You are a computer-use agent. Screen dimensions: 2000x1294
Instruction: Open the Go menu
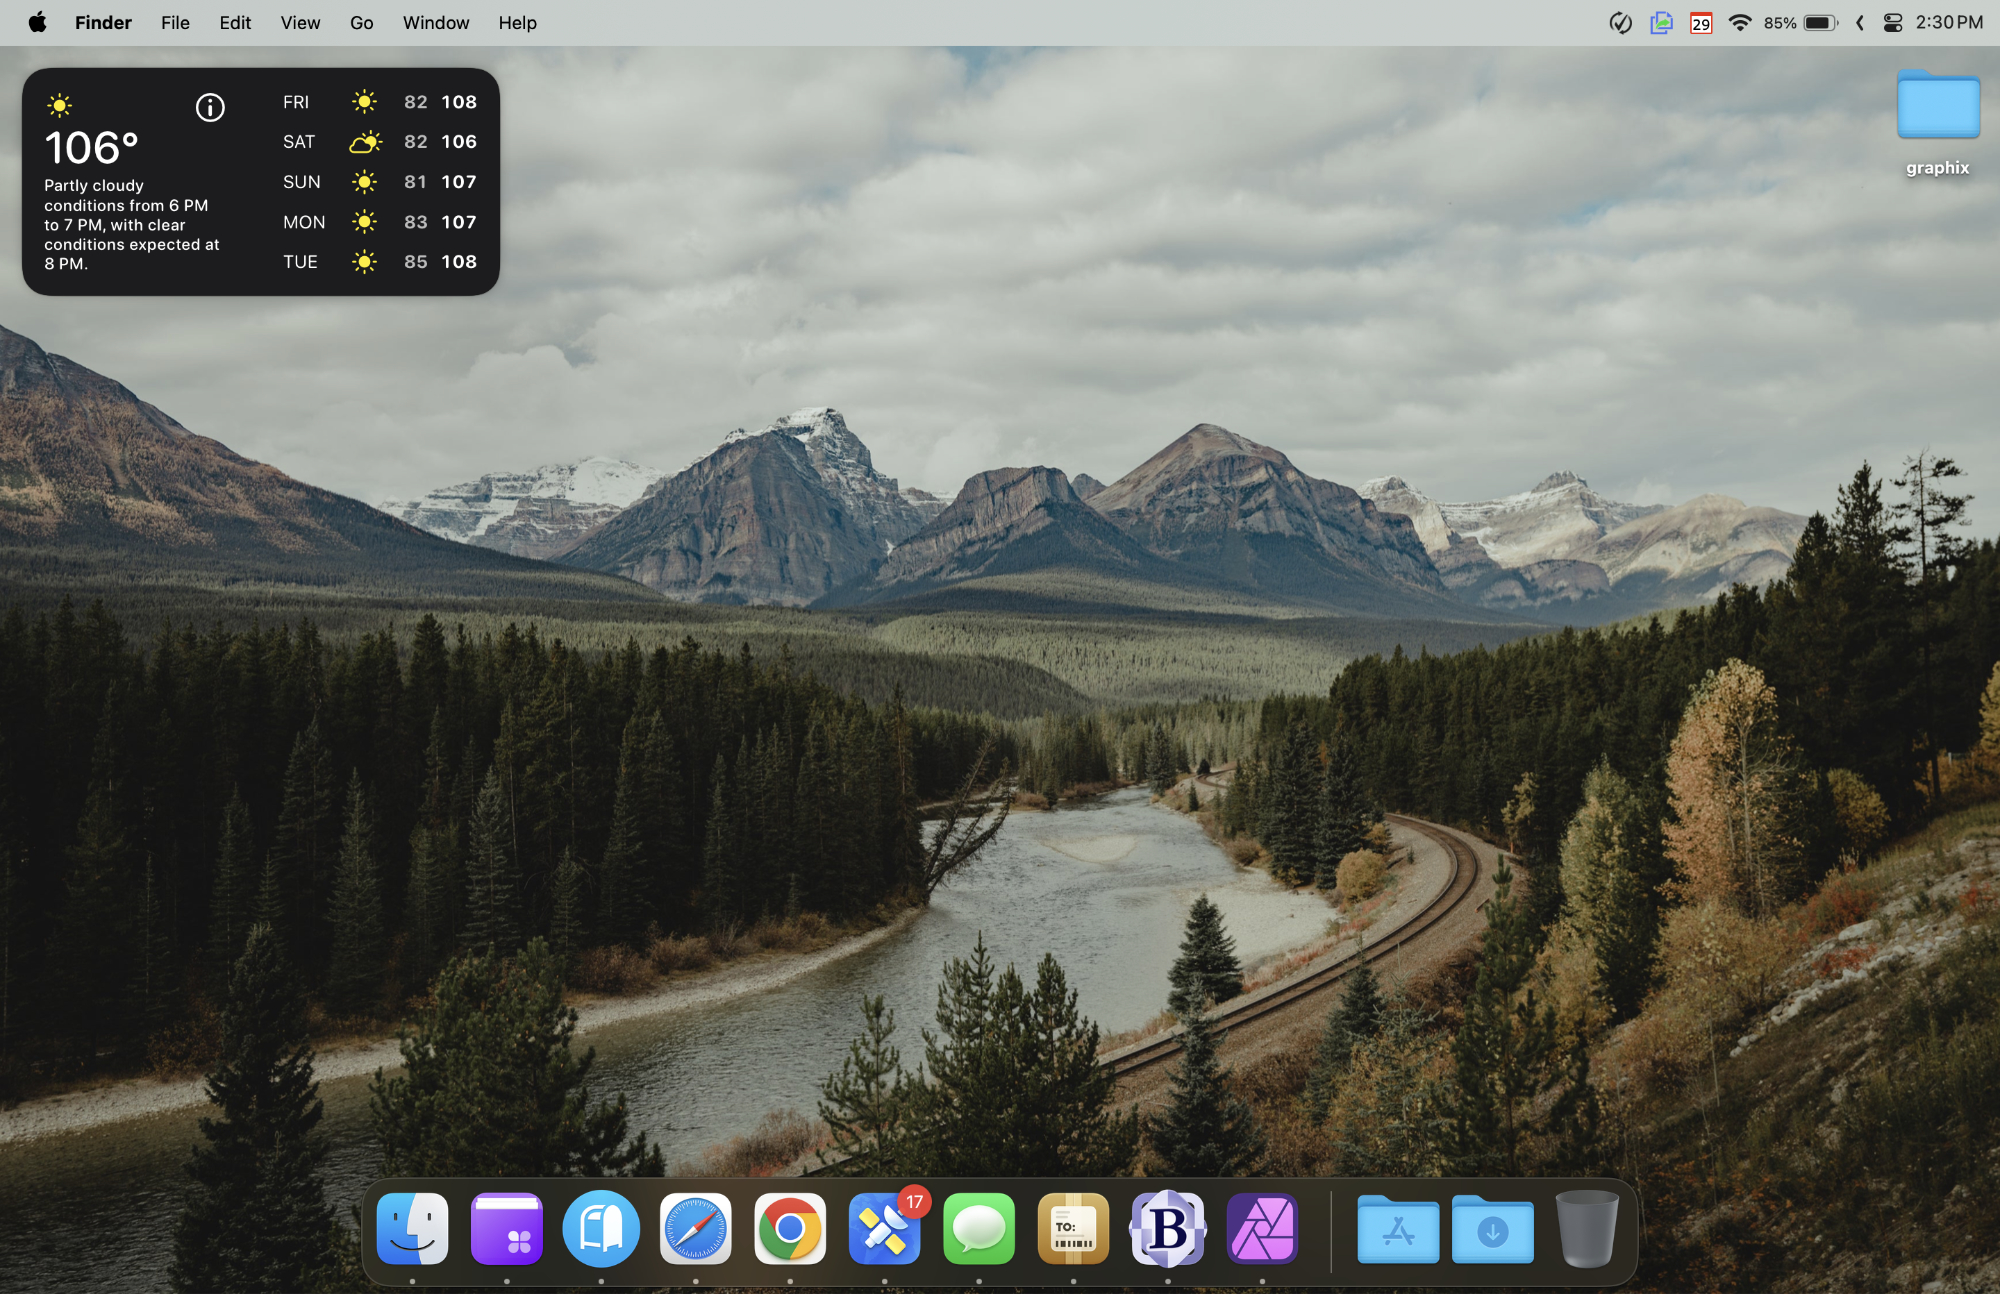pyautogui.click(x=361, y=23)
